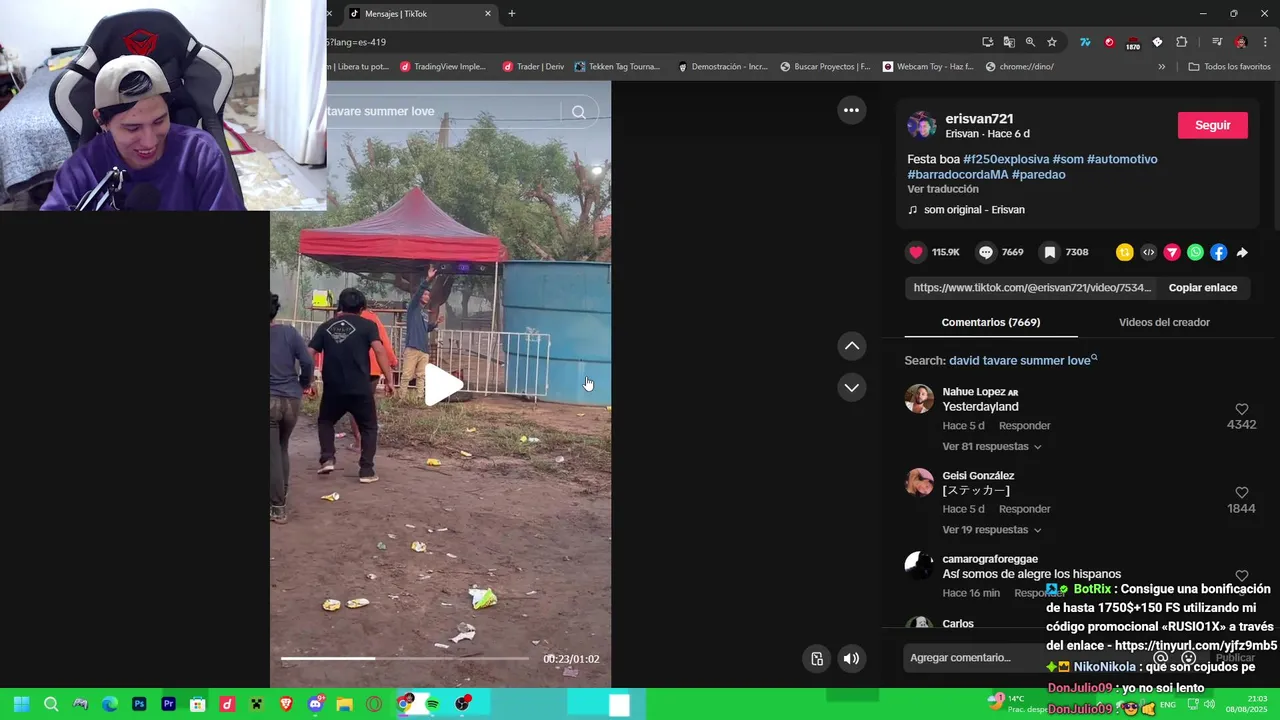Open erisvan721 profile avatar

click(x=921, y=125)
